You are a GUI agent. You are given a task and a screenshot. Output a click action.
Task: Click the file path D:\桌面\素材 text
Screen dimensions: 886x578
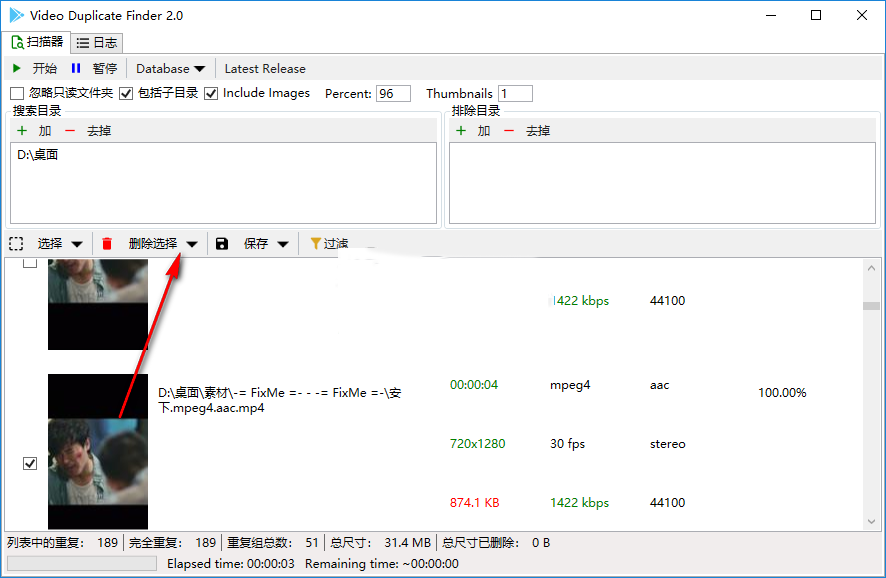[x=280, y=400]
